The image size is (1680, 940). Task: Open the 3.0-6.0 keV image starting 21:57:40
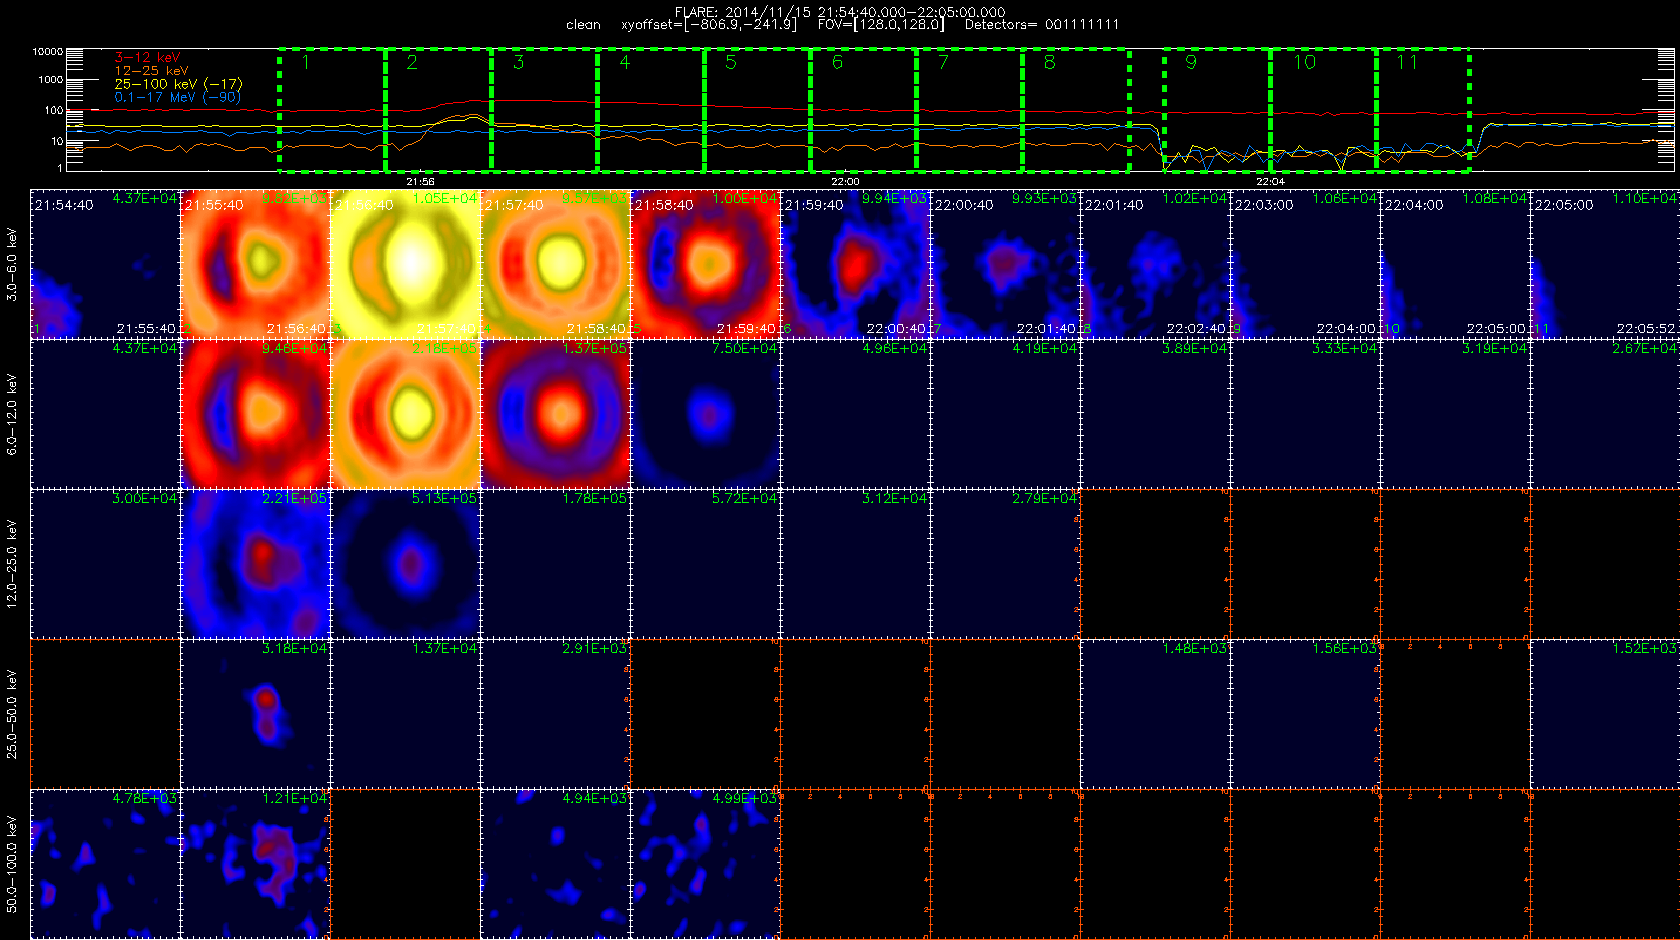pos(555,264)
